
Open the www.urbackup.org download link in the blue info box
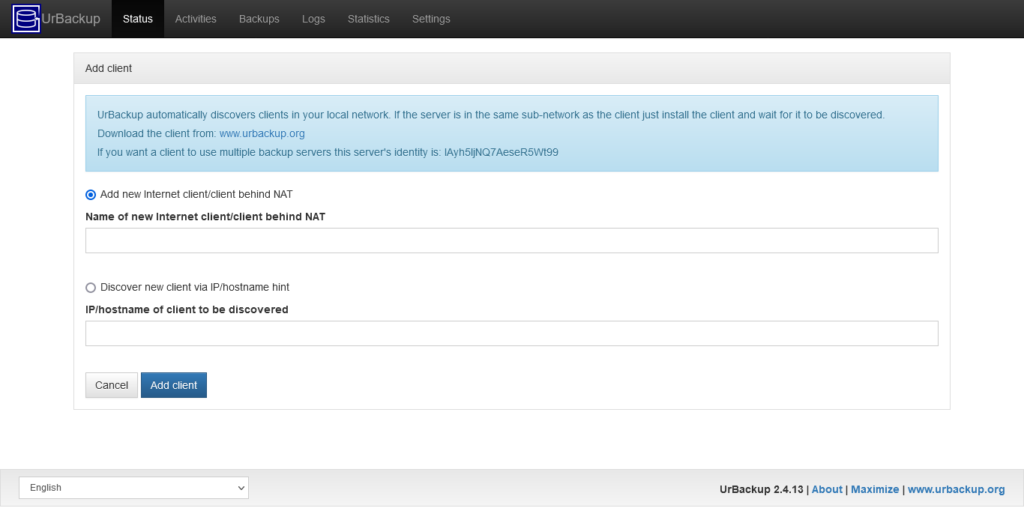[262, 133]
